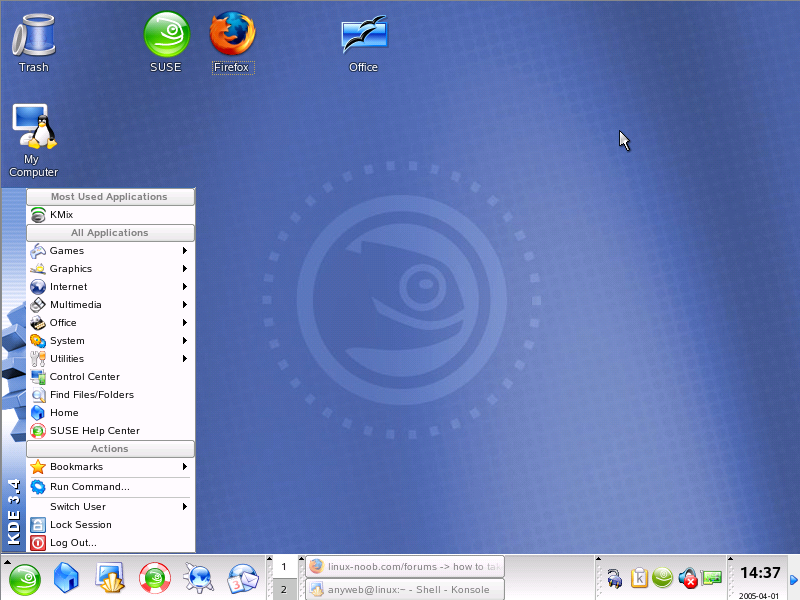Viewport: 800px width, 600px height.
Task: Activate the linux-noob.com Firefox taskbar entry
Action: point(405,567)
